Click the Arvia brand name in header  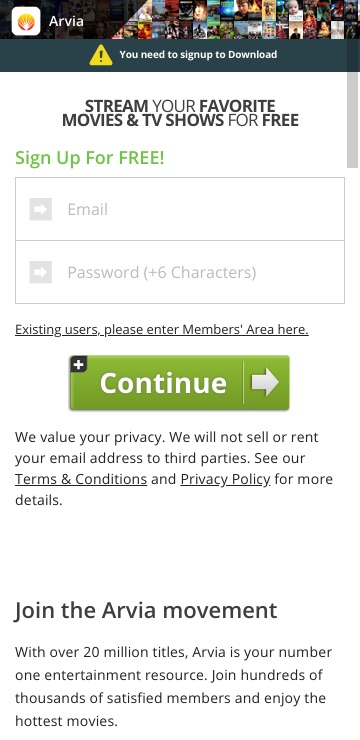pos(66,21)
